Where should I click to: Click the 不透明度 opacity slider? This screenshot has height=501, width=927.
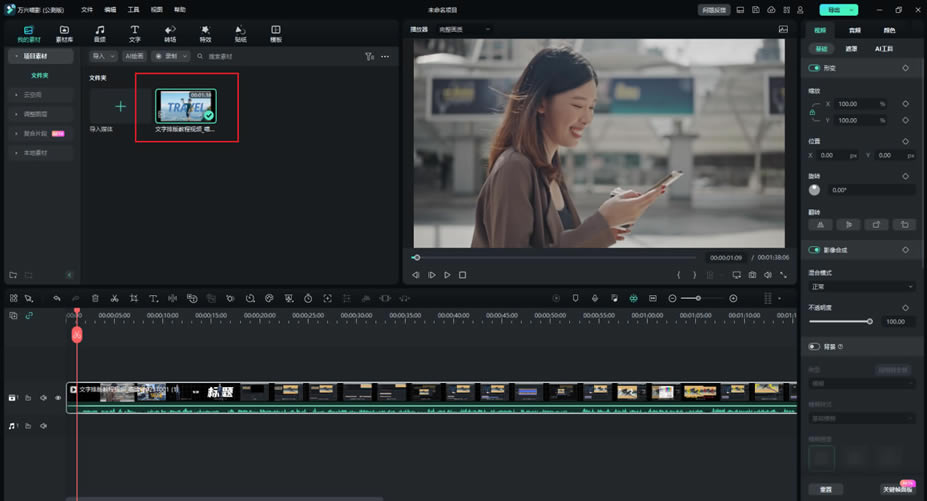[840, 321]
